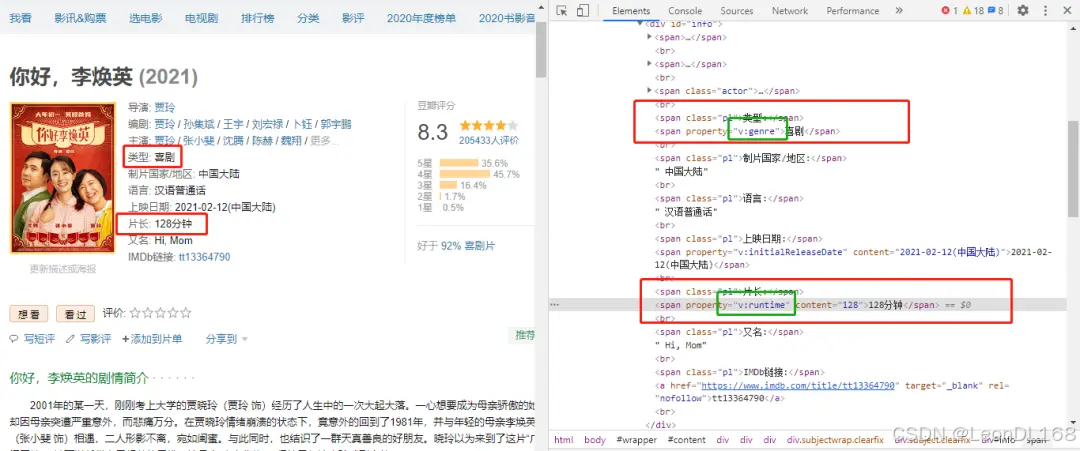Click the 5星 rating bar

click(x=459, y=163)
